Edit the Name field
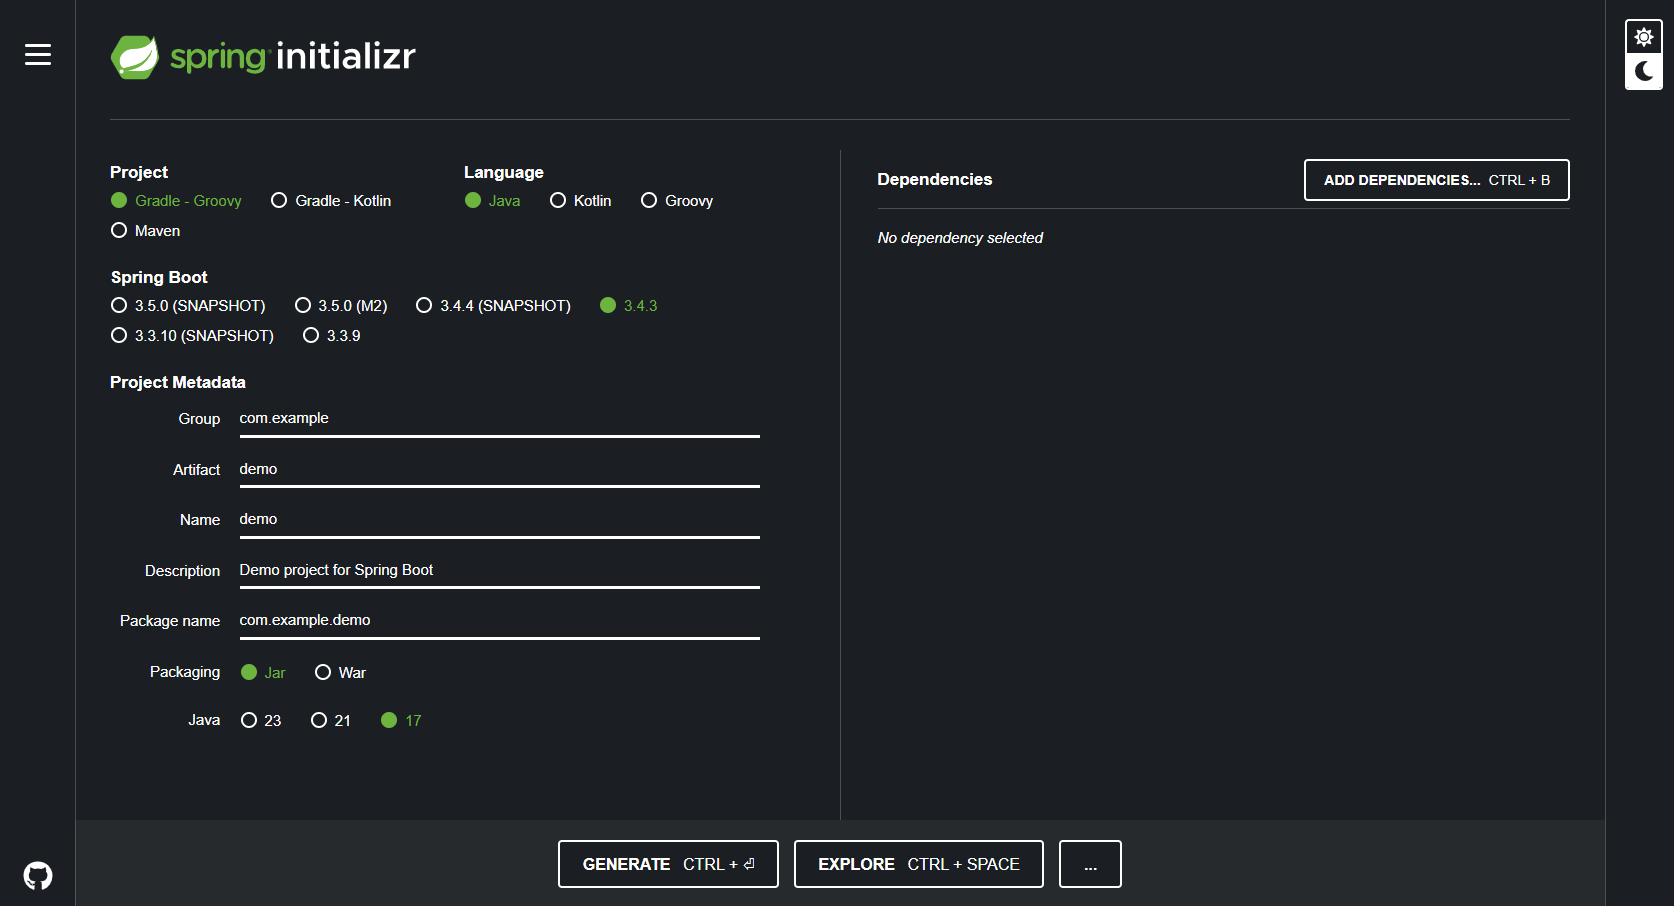The height and width of the screenshot is (906, 1674). pyautogui.click(x=500, y=520)
